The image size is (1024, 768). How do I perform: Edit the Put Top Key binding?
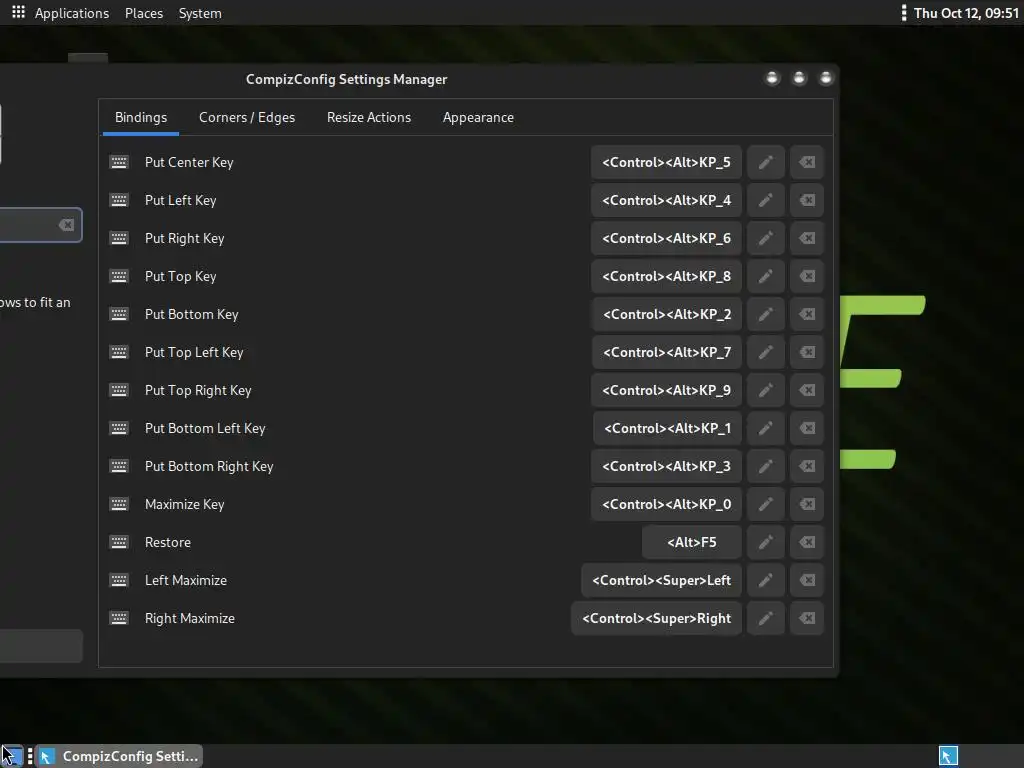(765, 276)
